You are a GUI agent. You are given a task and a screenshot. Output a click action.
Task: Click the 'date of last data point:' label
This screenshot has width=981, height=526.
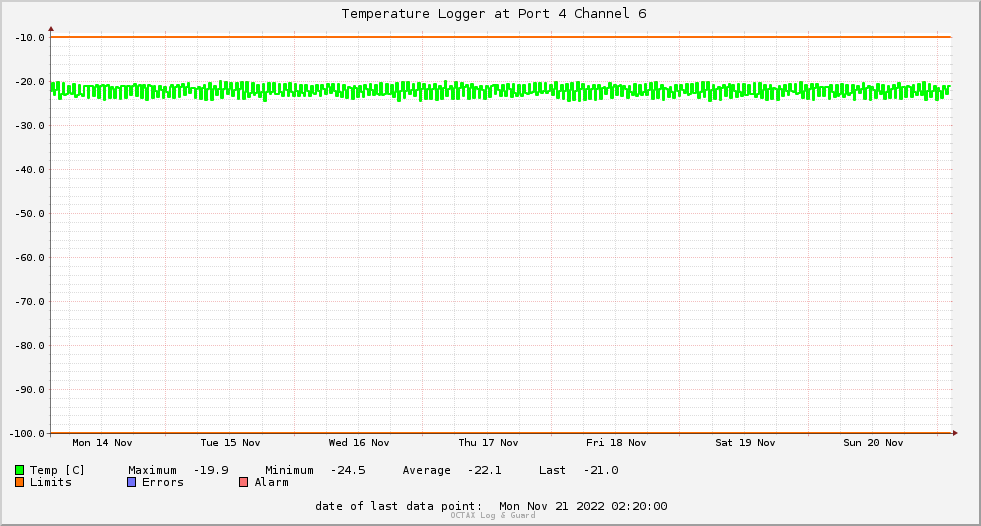tap(399, 506)
